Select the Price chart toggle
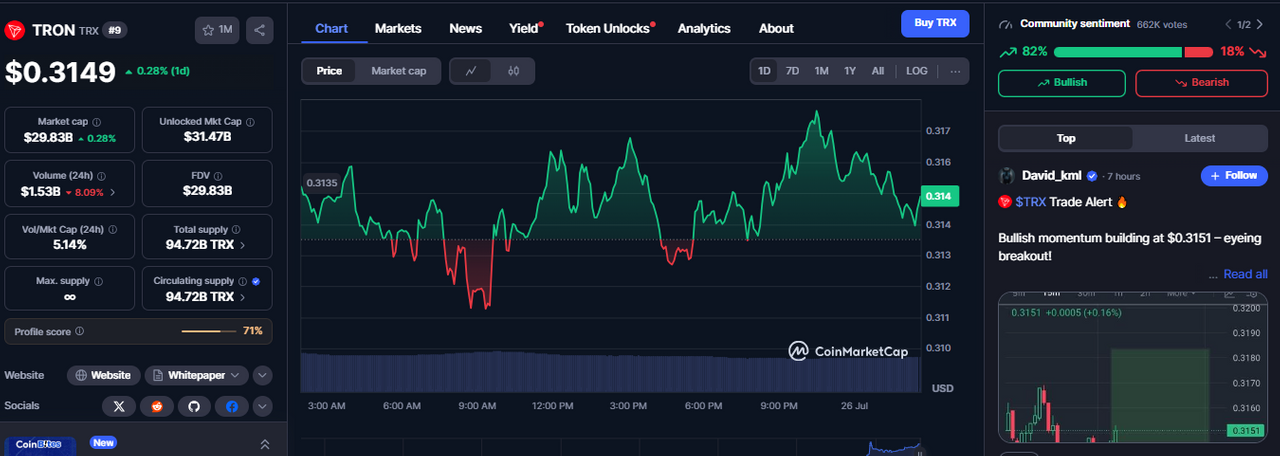This screenshot has width=1280, height=456. tap(329, 71)
